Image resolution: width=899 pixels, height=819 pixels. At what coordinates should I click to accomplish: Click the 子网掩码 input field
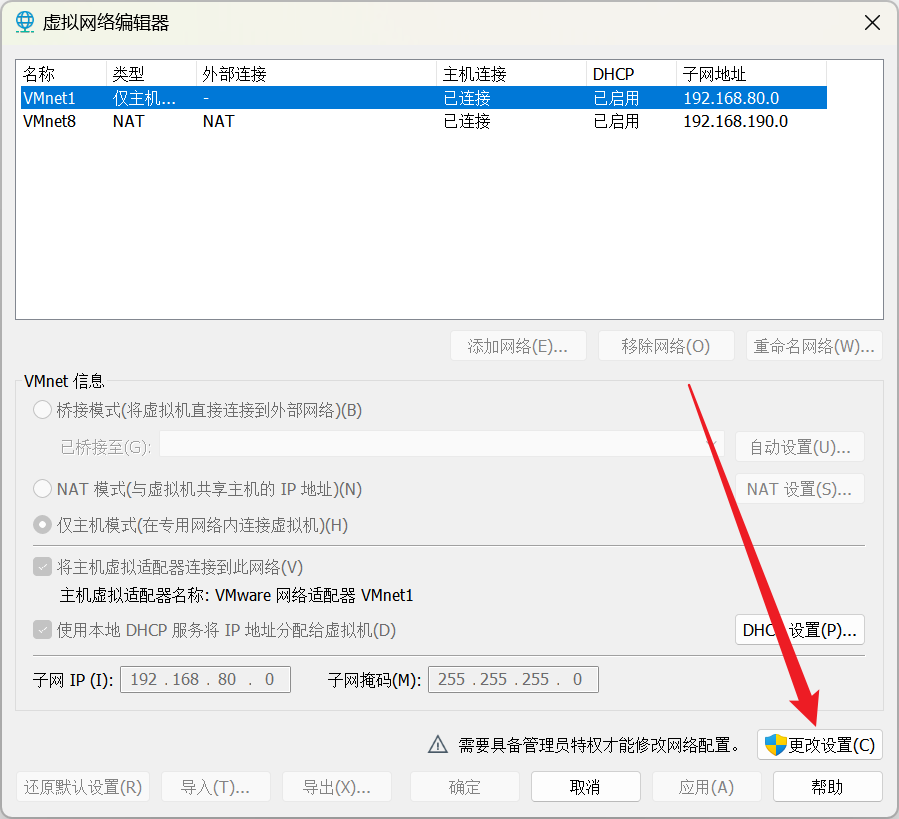[x=513, y=679]
